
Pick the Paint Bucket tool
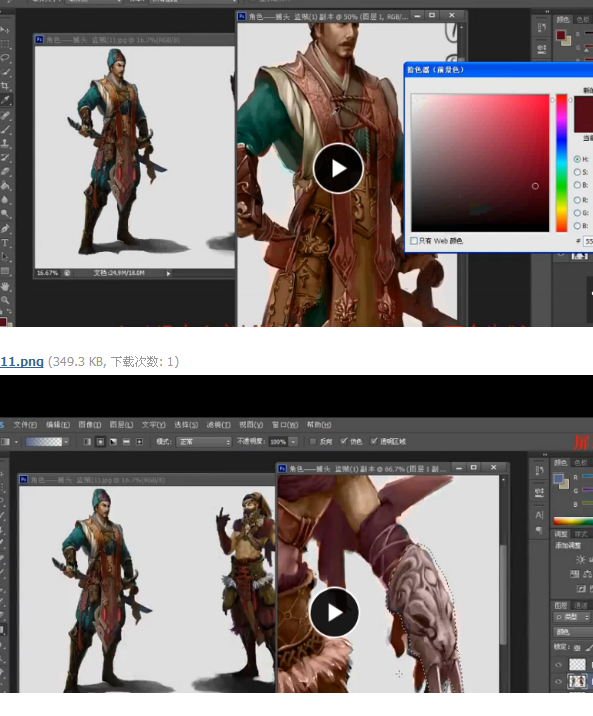tap(5, 186)
